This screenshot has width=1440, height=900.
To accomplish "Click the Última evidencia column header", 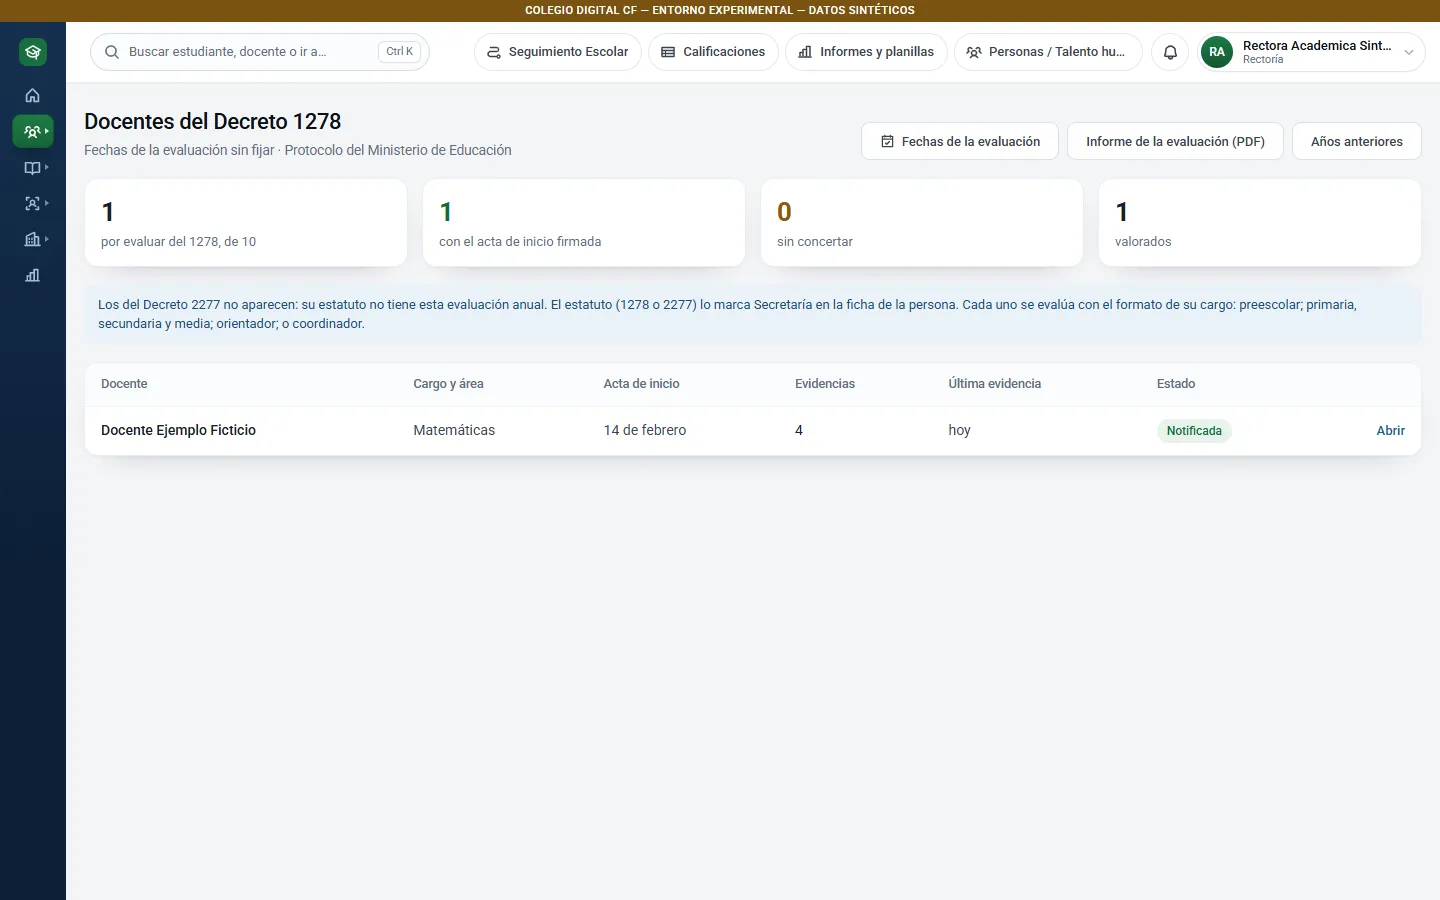I will (995, 384).
